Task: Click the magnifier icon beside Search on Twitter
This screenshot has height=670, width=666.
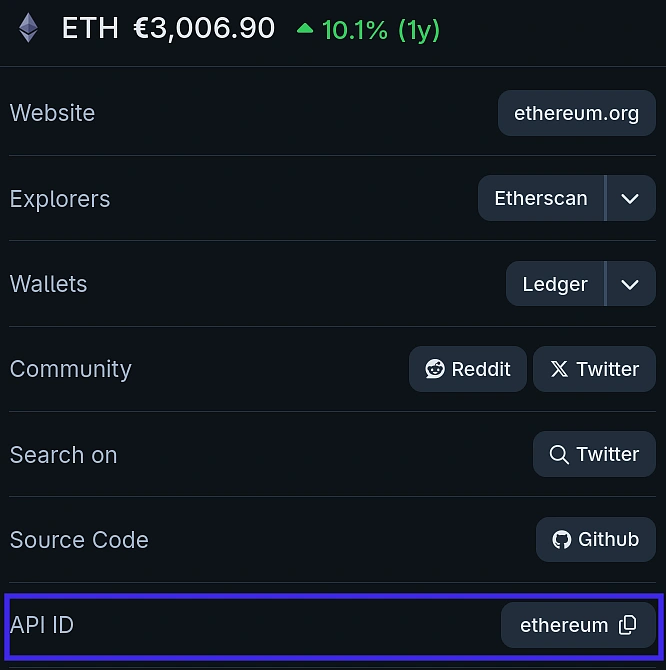Action: [x=559, y=455]
